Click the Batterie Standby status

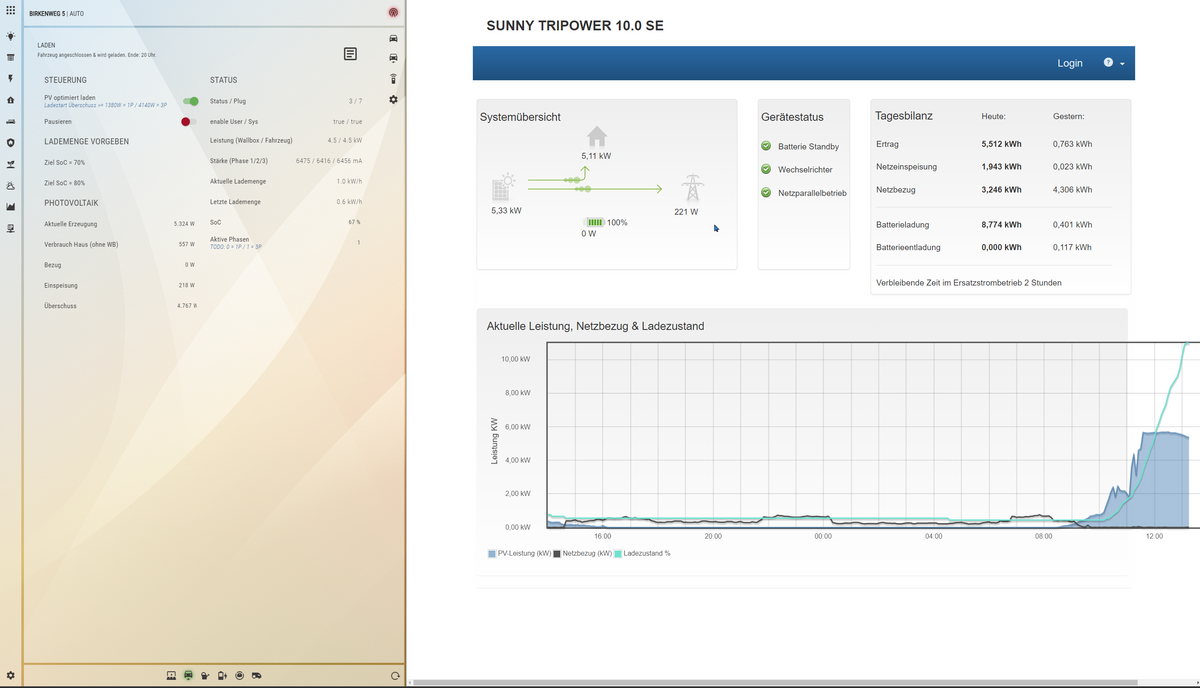coord(800,147)
